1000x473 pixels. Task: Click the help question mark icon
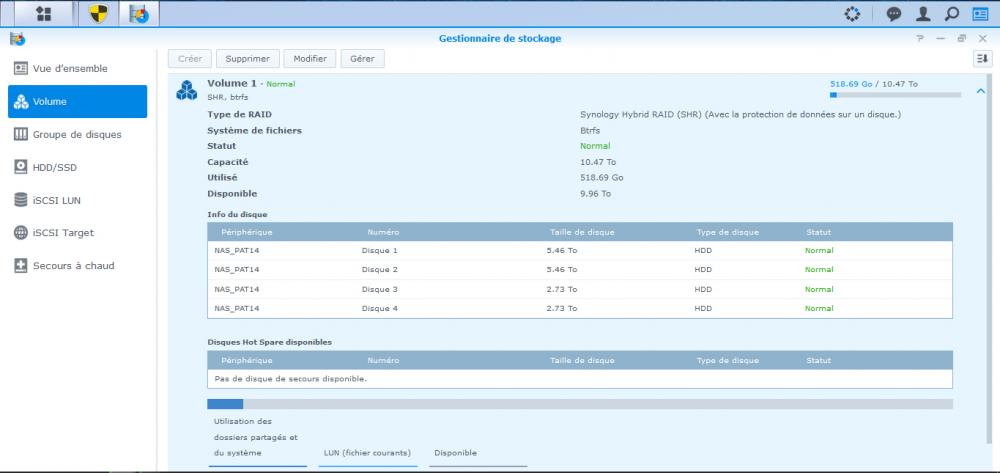pyautogui.click(x=920, y=38)
